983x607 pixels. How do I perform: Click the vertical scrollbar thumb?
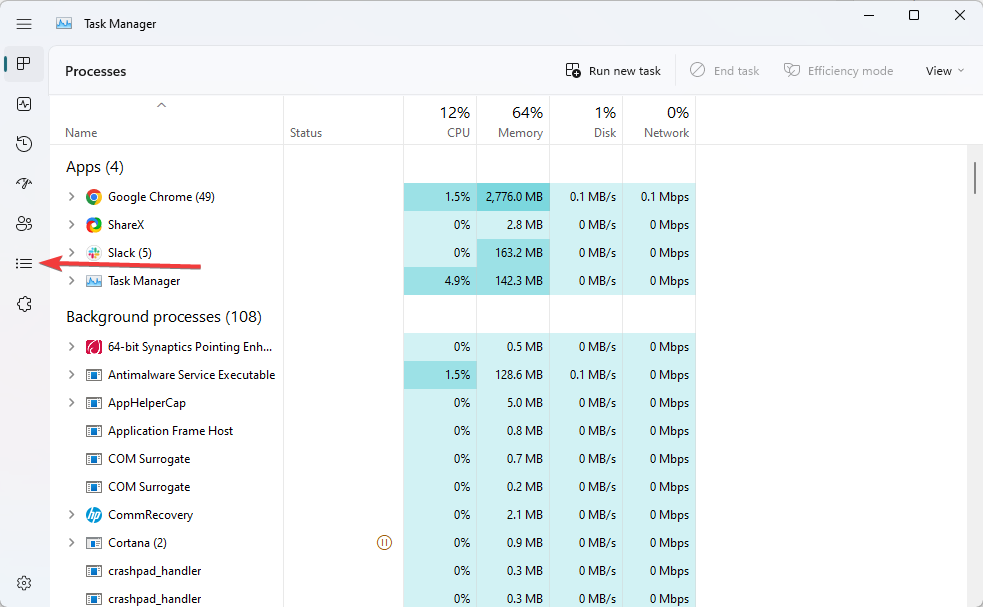coord(975,177)
